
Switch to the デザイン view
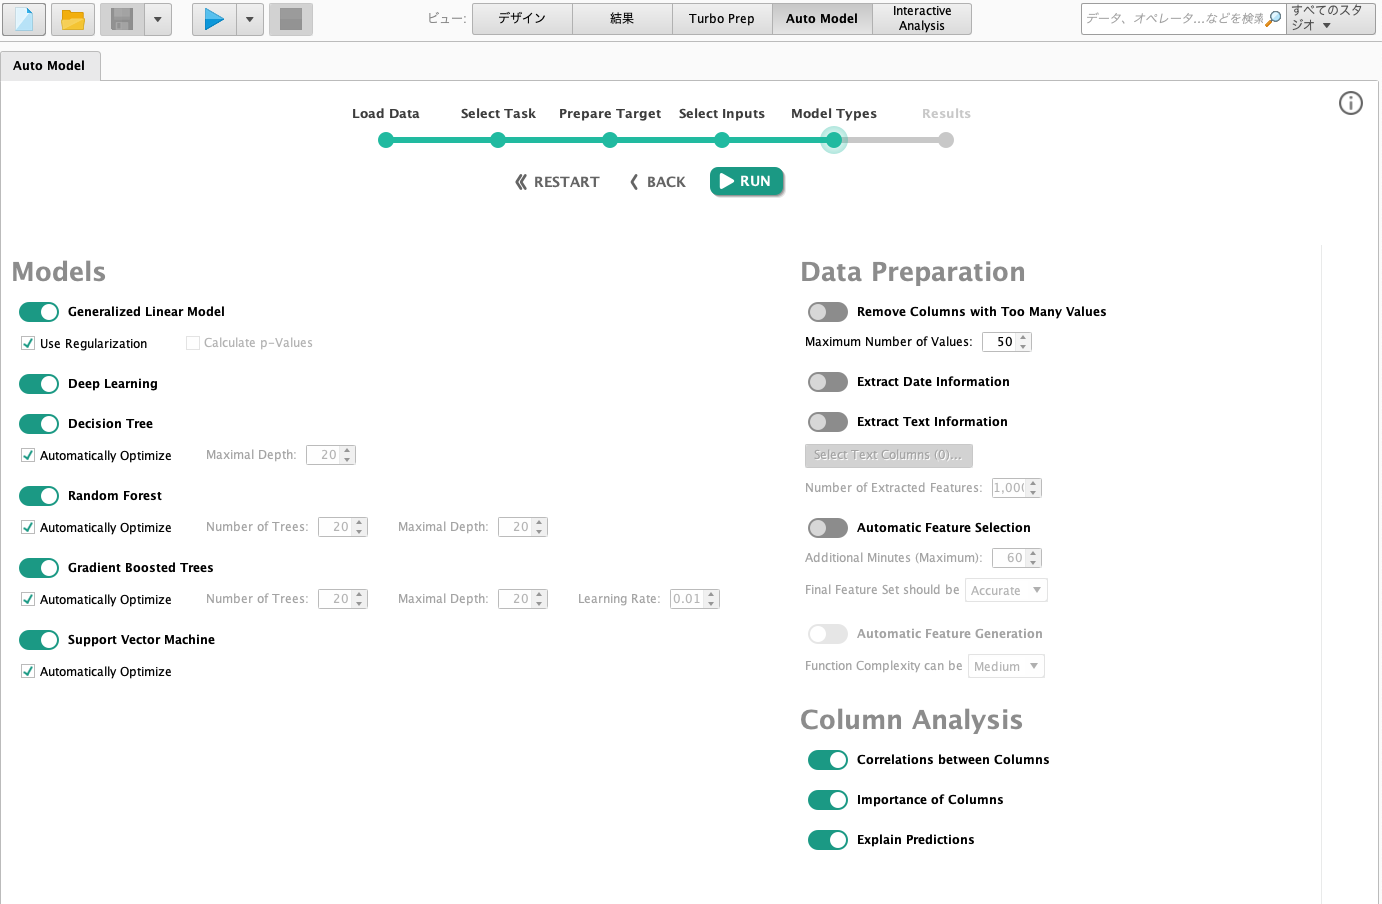click(x=522, y=19)
